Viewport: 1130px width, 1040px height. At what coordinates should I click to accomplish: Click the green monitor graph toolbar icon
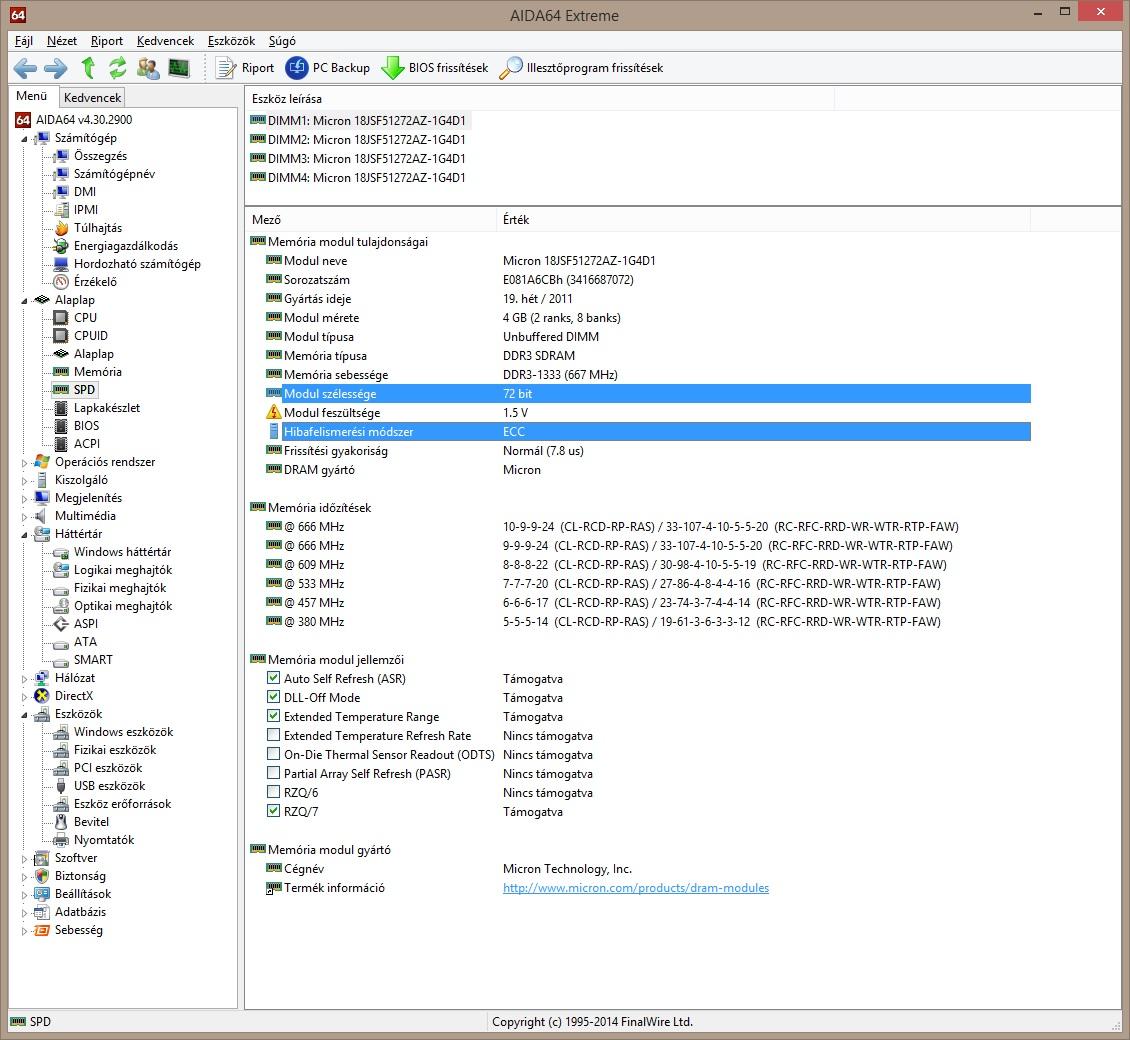tap(179, 68)
